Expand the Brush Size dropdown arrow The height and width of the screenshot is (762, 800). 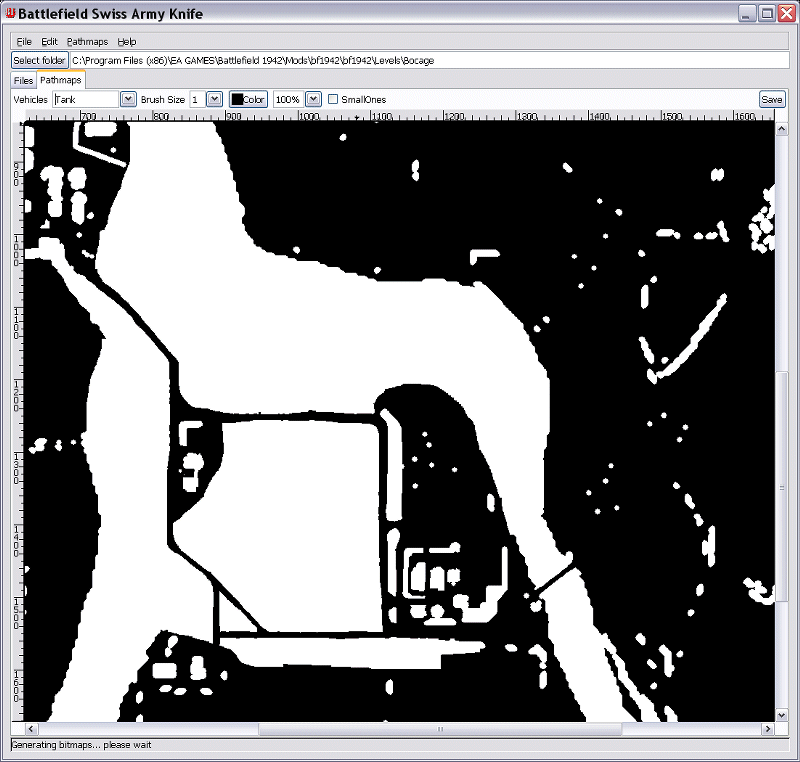pos(214,99)
